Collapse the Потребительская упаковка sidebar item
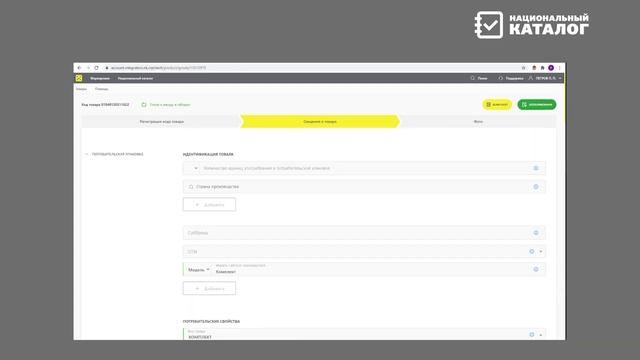 (87, 154)
